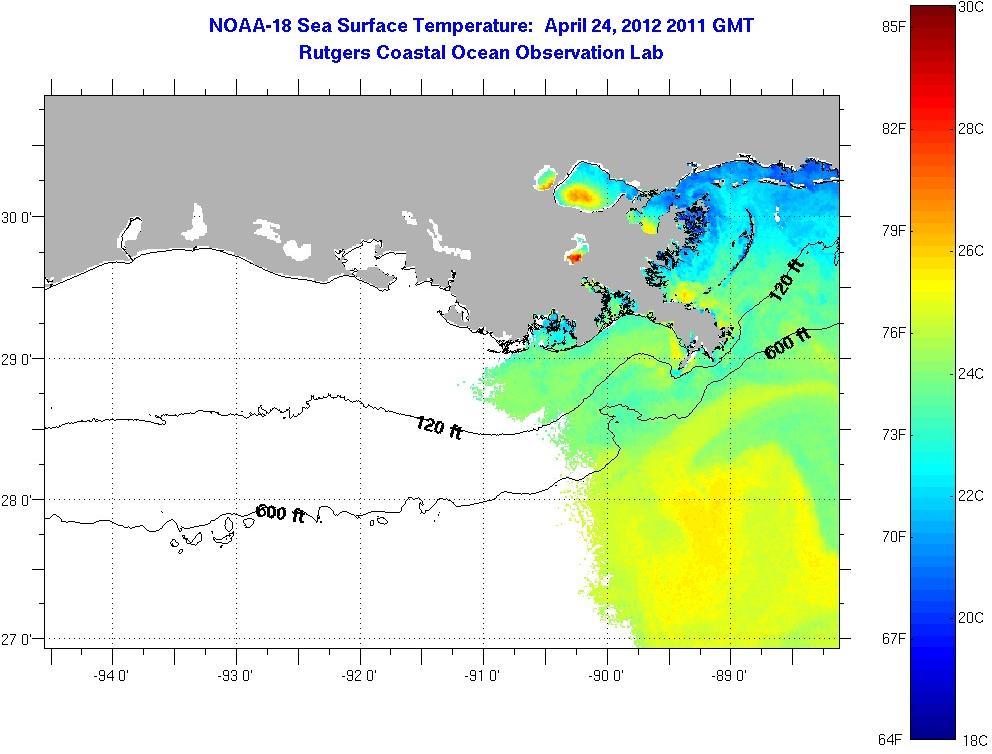992x754 pixels.
Task: Click the 76F colorbar label
Action: (x=893, y=333)
